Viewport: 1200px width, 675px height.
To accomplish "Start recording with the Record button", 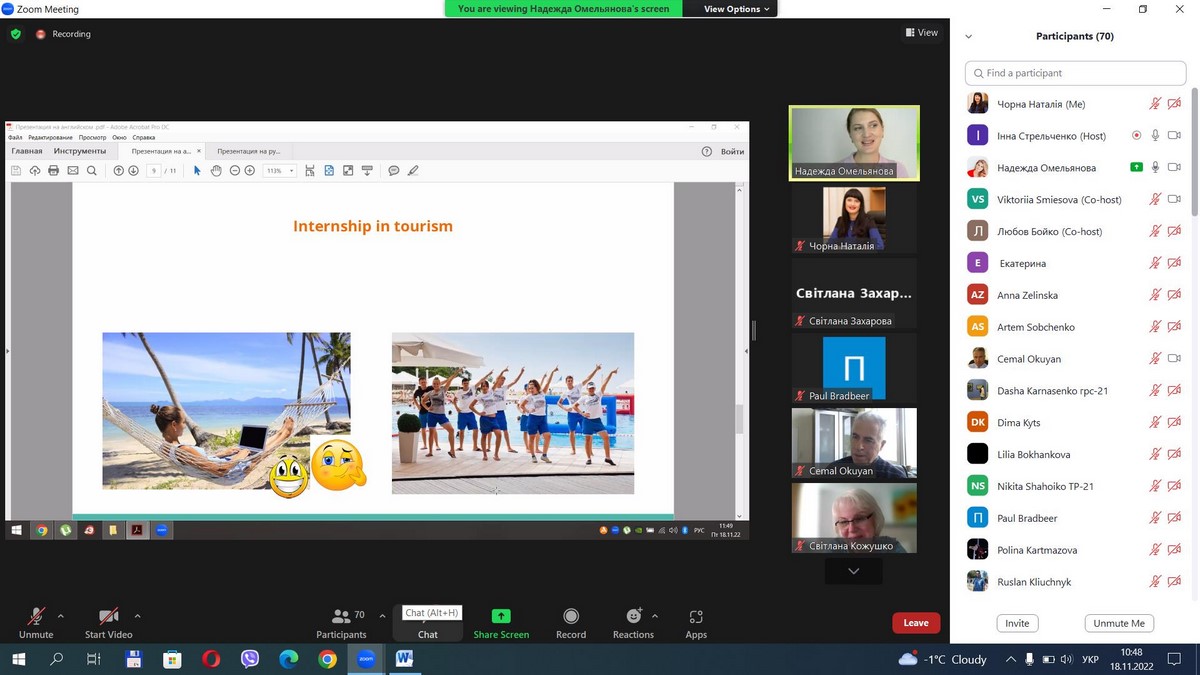I will click(571, 617).
